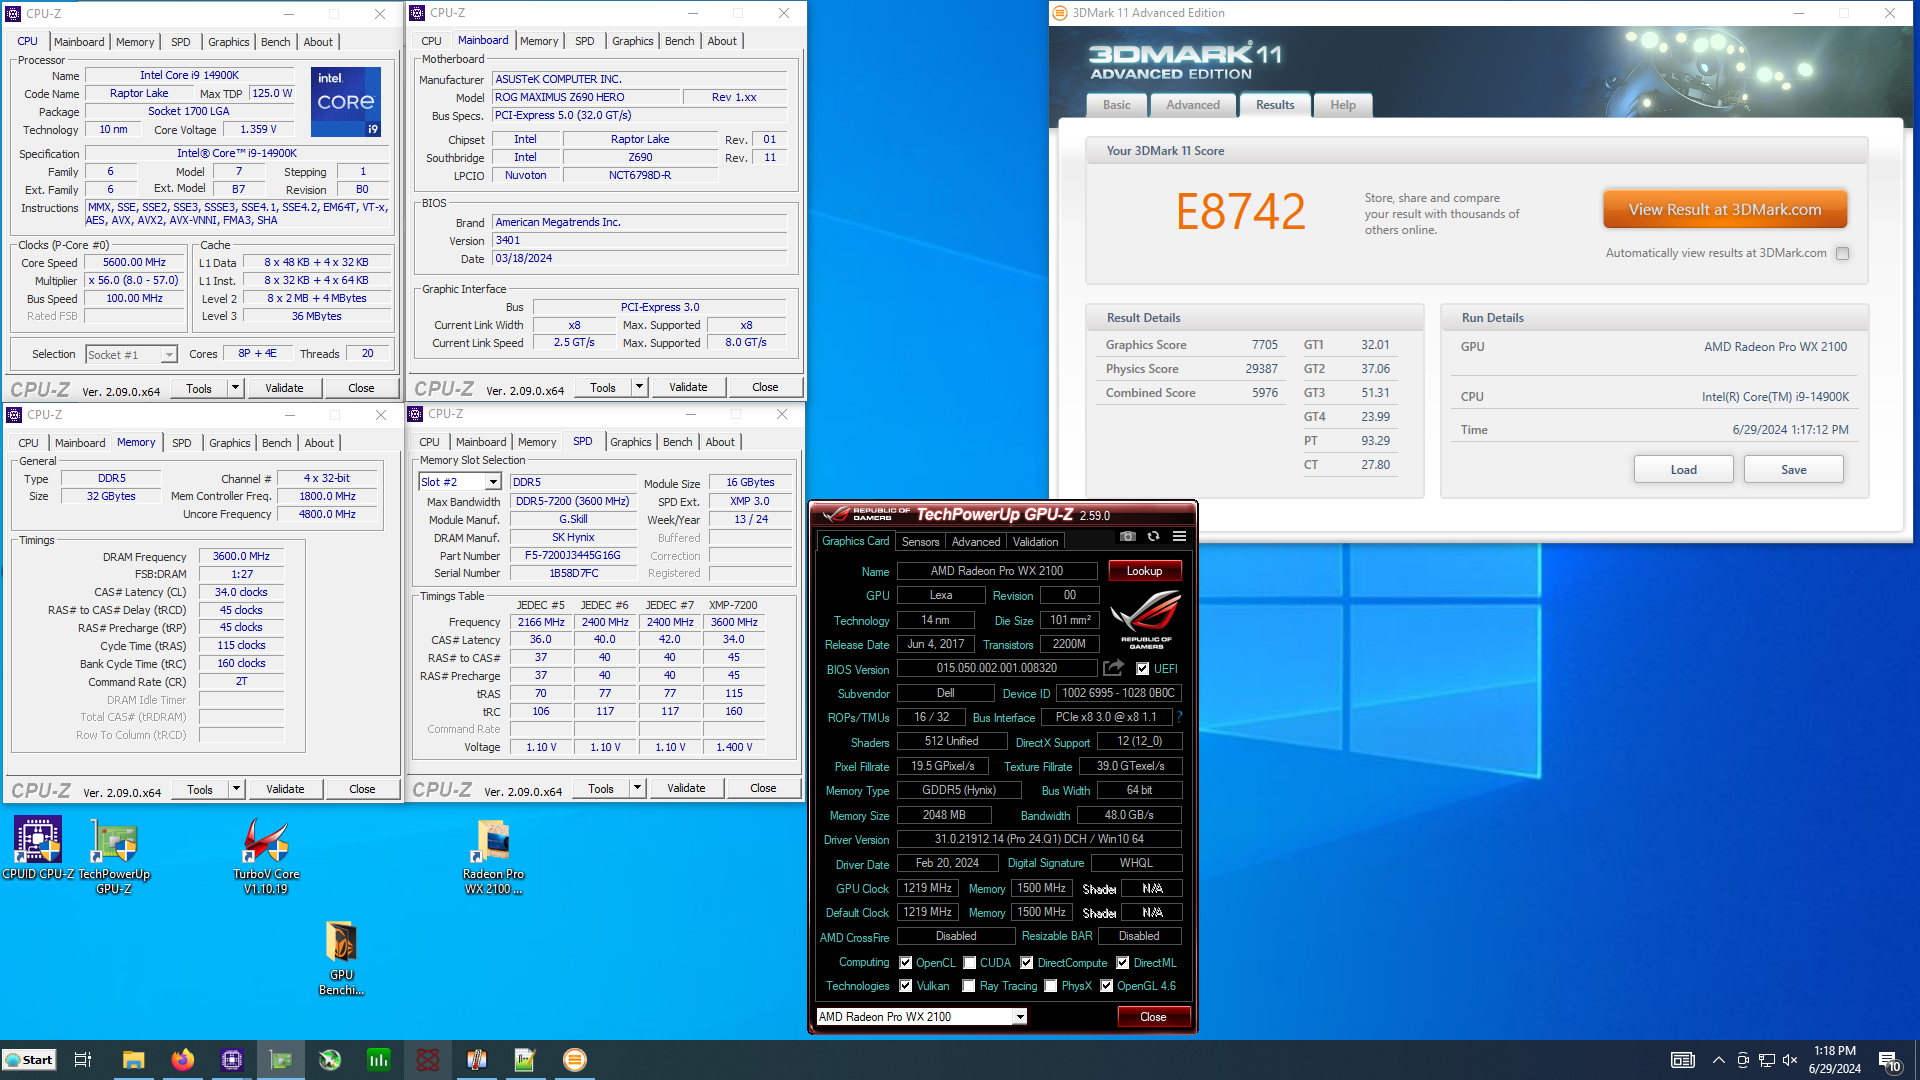Toggle the DirectML checkbox
Viewport: 1920px width, 1080px height.
coord(1122,963)
